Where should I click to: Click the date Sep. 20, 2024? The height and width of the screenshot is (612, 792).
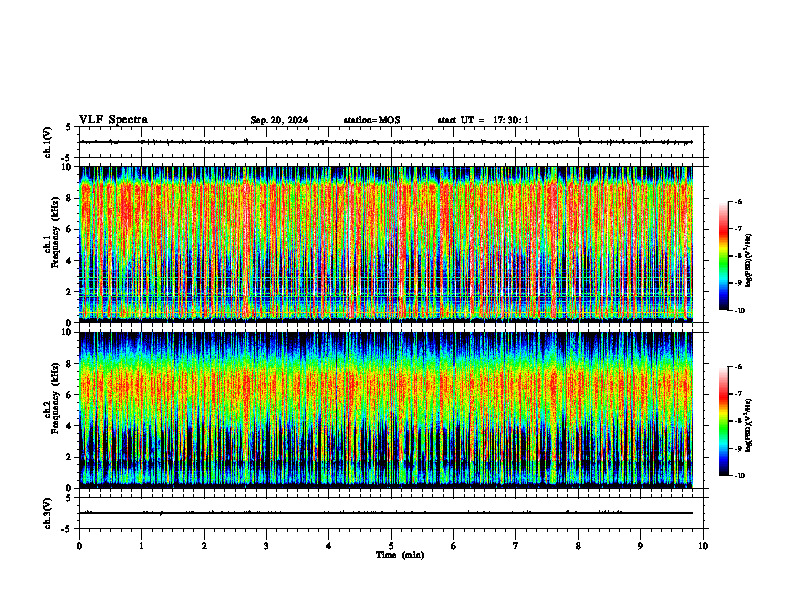coord(279,120)
